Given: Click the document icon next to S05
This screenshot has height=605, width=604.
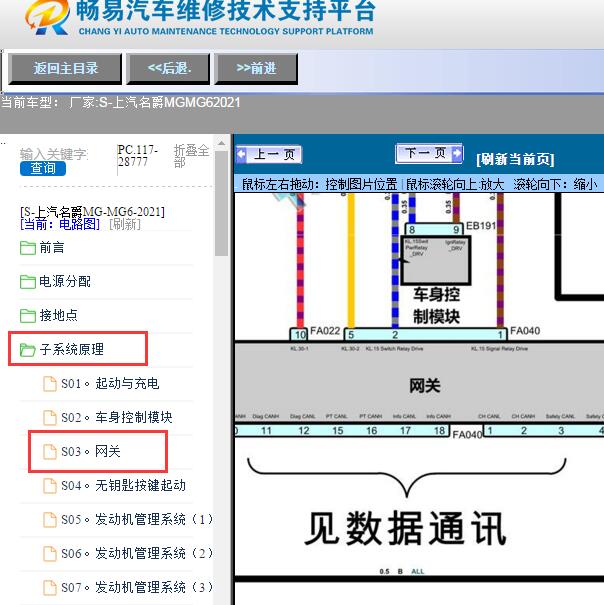Looking at the screenshot, I should coord(49,520).
